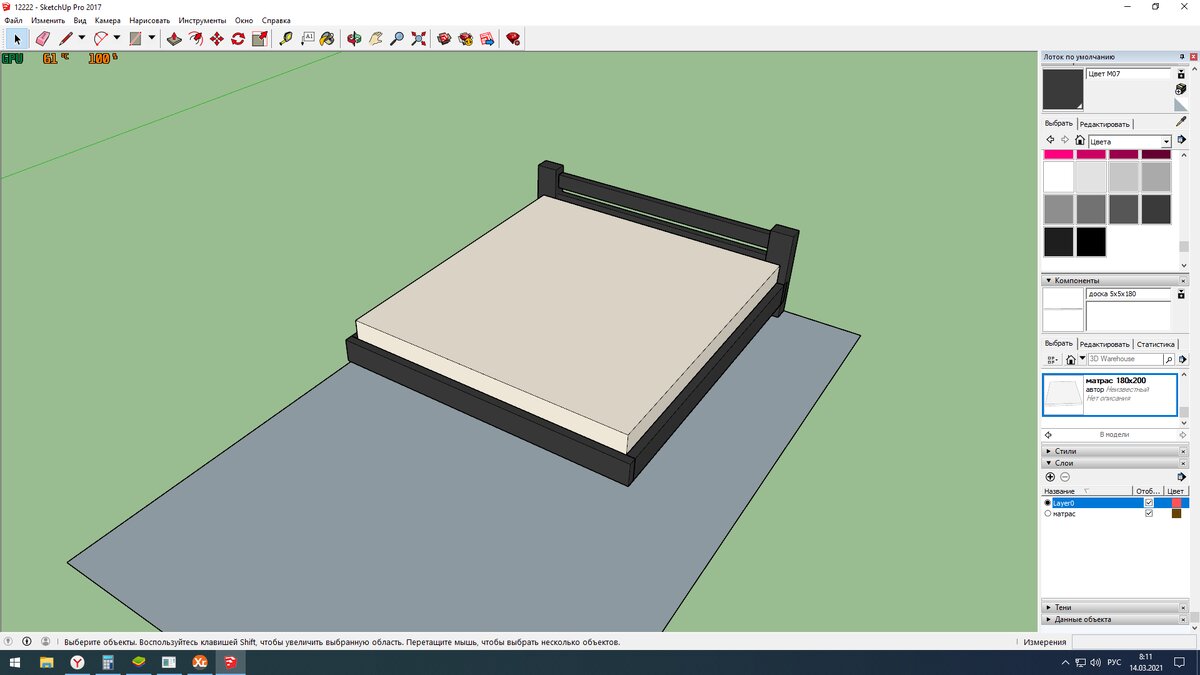Click Layer0 red color swatch
The height and width of the screenshot is (675, 1200).
(x=1176, y=503)
